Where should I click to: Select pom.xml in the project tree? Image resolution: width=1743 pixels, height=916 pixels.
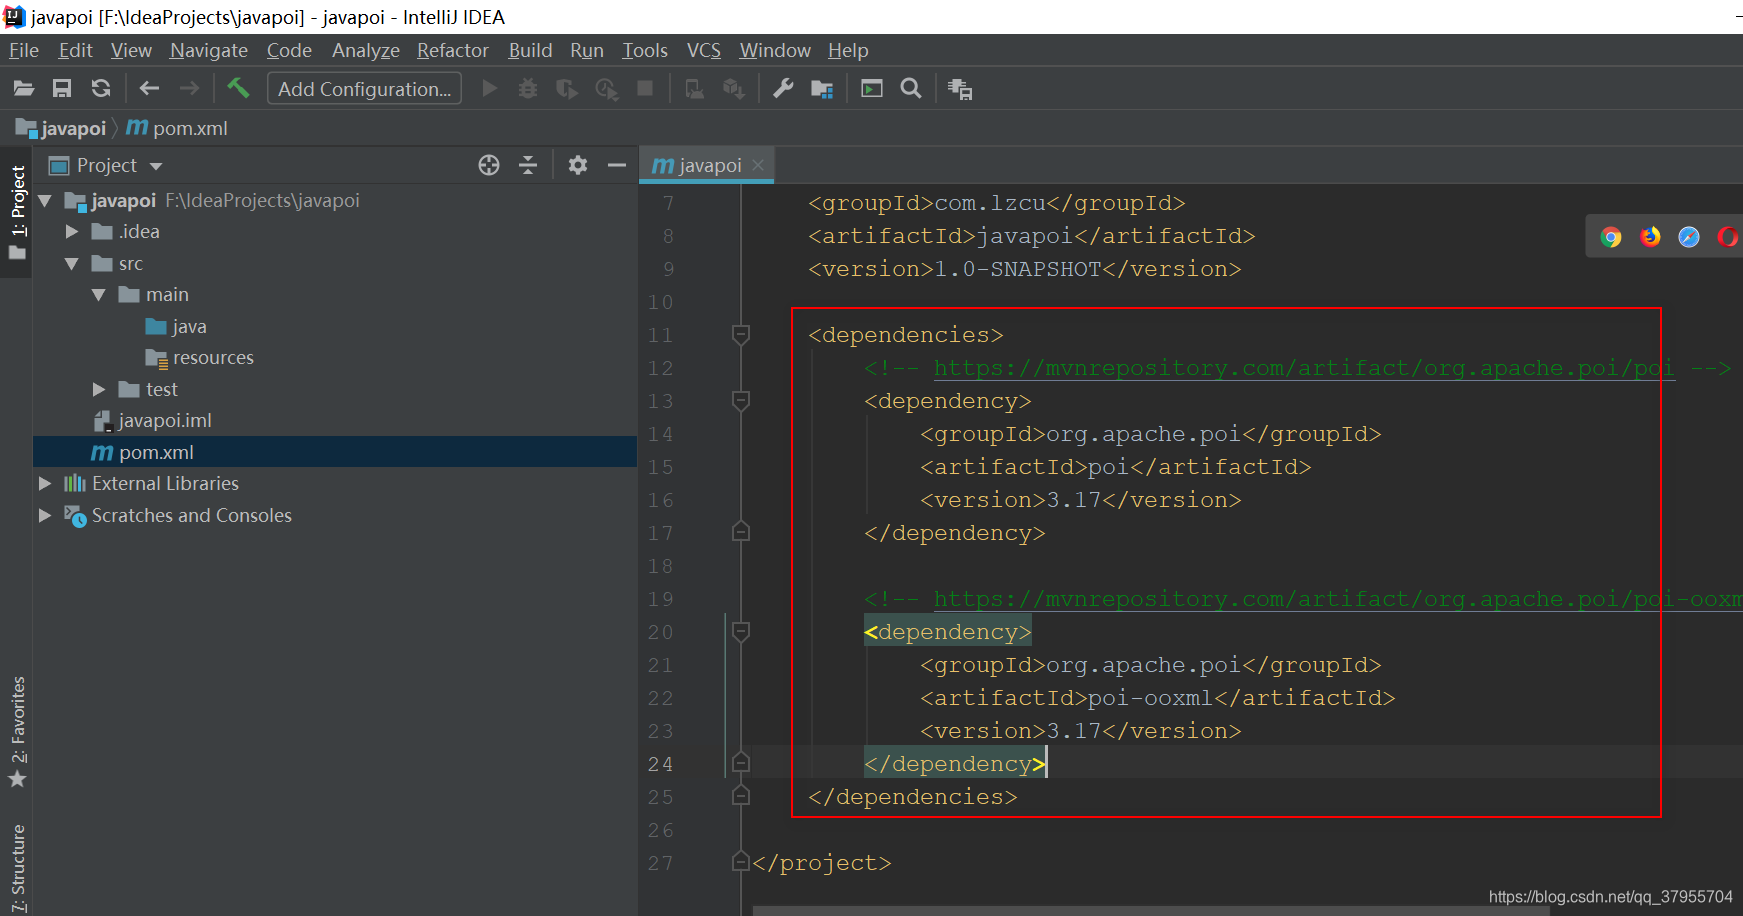(335, 452)
